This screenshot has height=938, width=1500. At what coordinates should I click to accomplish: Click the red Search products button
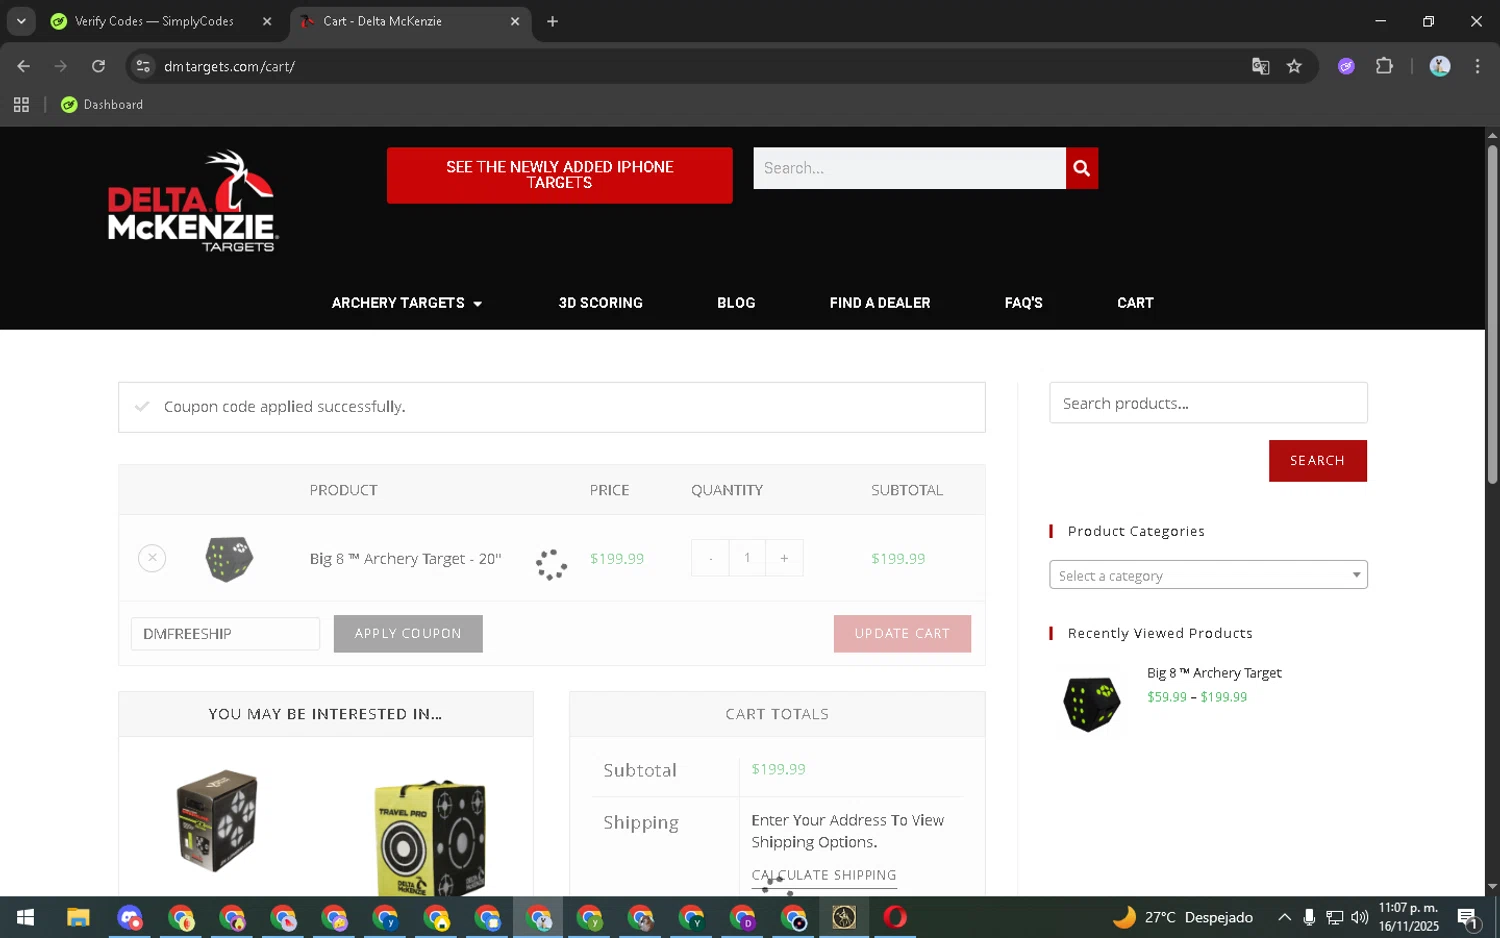[1317, 461]
